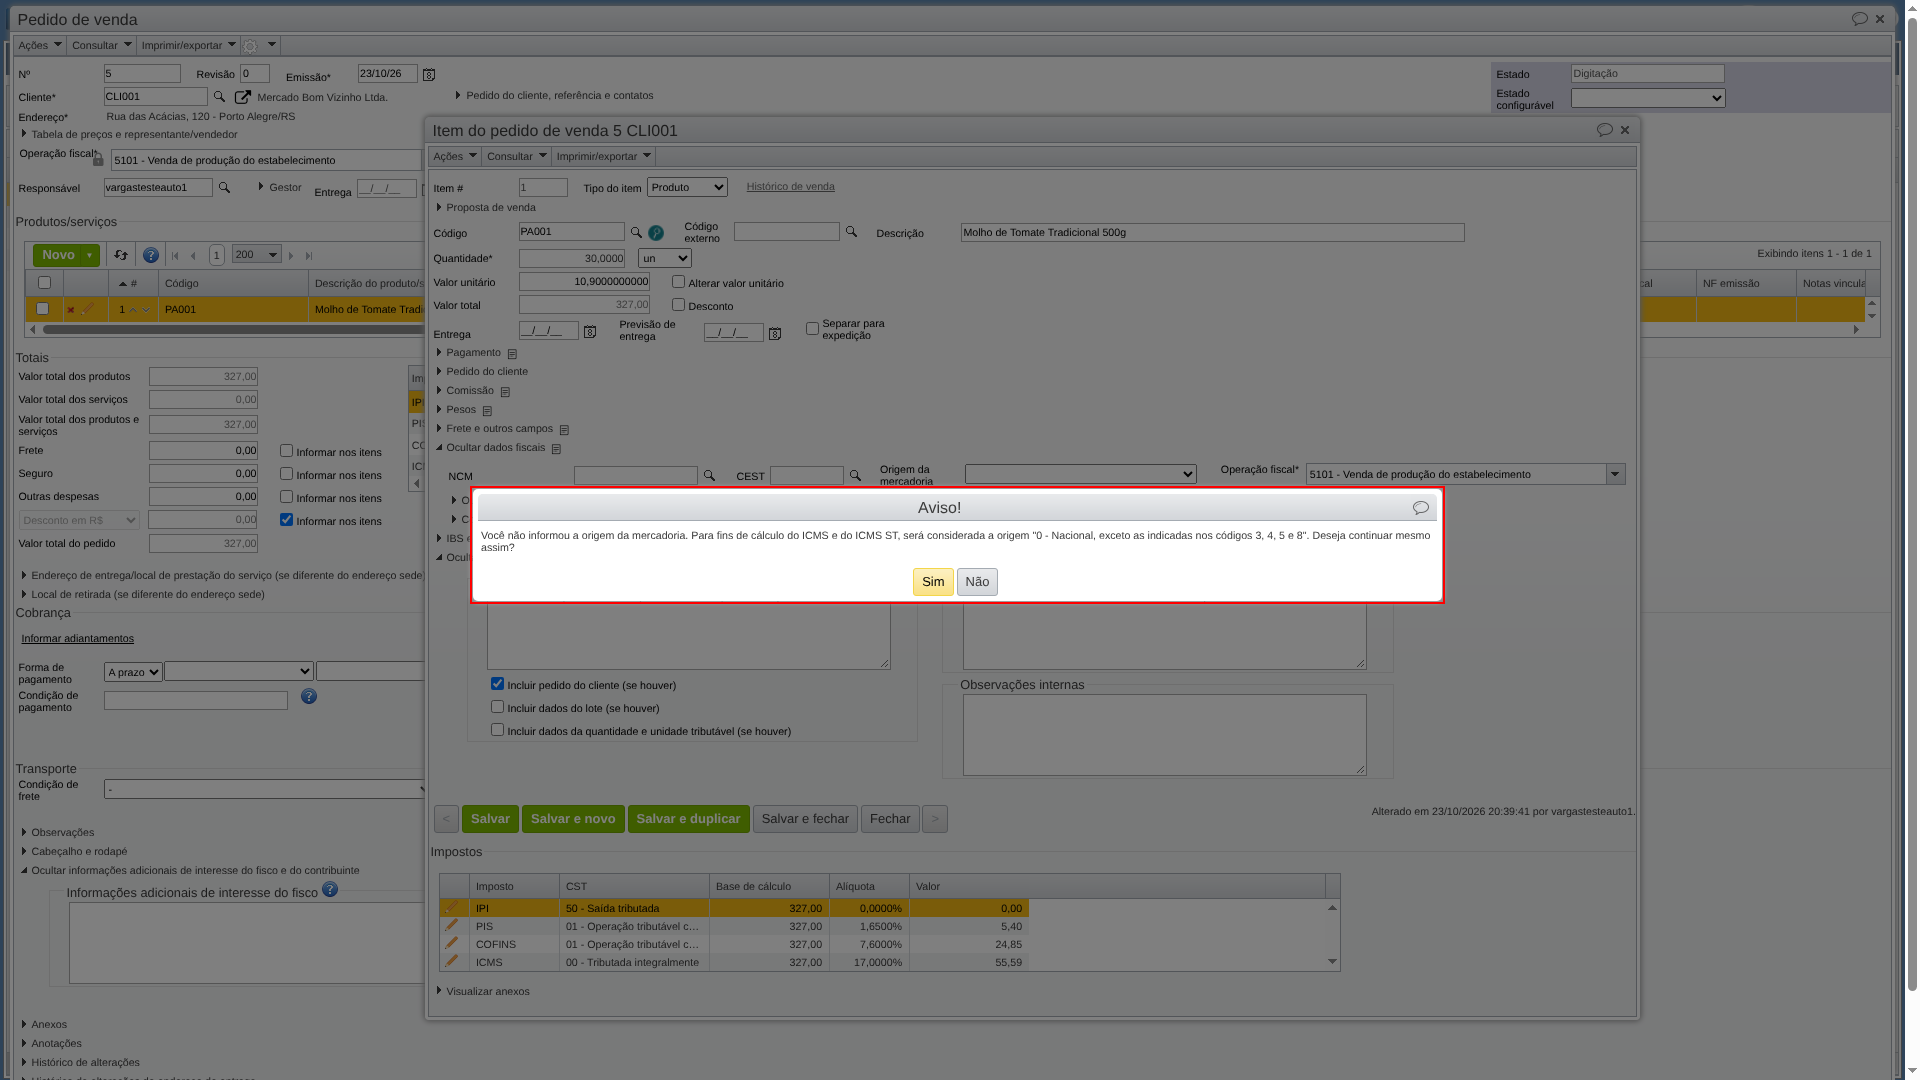The width and height of the screenshot is (1920, 1080).
Task: Click search magnifier beside NCM field
Action: (x=709, y=476)
